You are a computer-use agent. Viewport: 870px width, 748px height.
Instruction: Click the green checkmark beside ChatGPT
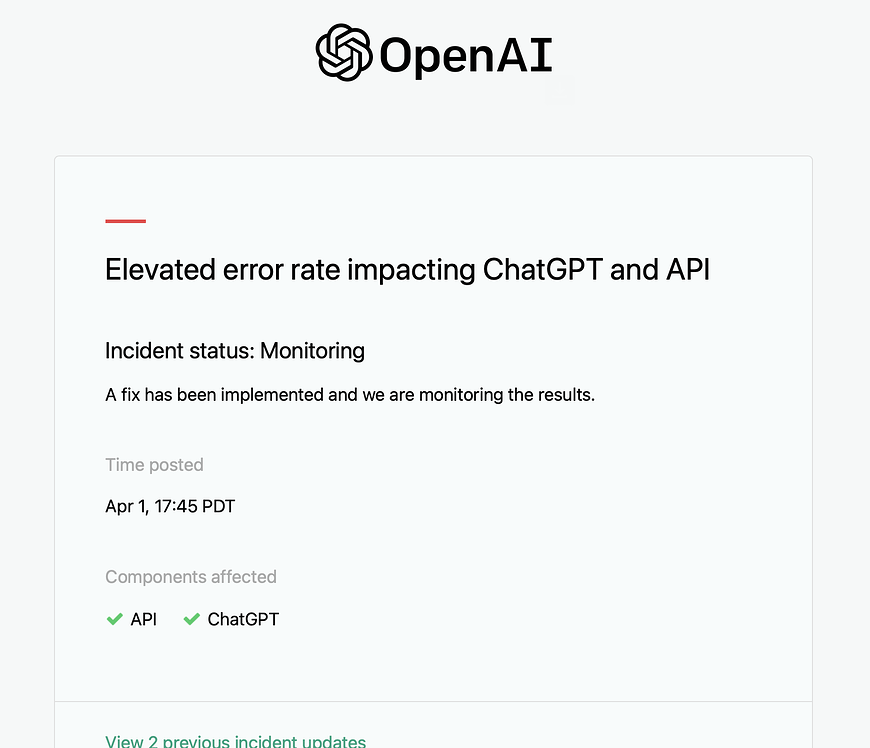(x=191, y=619)
